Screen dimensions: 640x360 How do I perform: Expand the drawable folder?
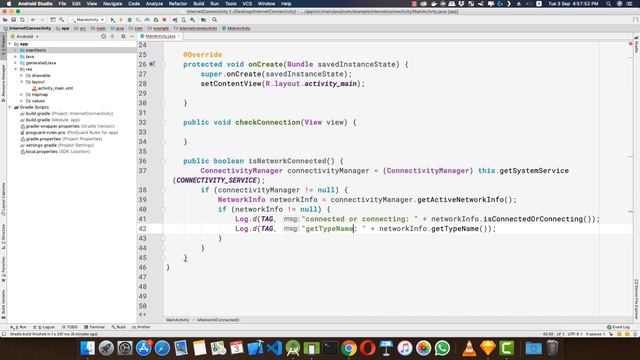(22, 76)
